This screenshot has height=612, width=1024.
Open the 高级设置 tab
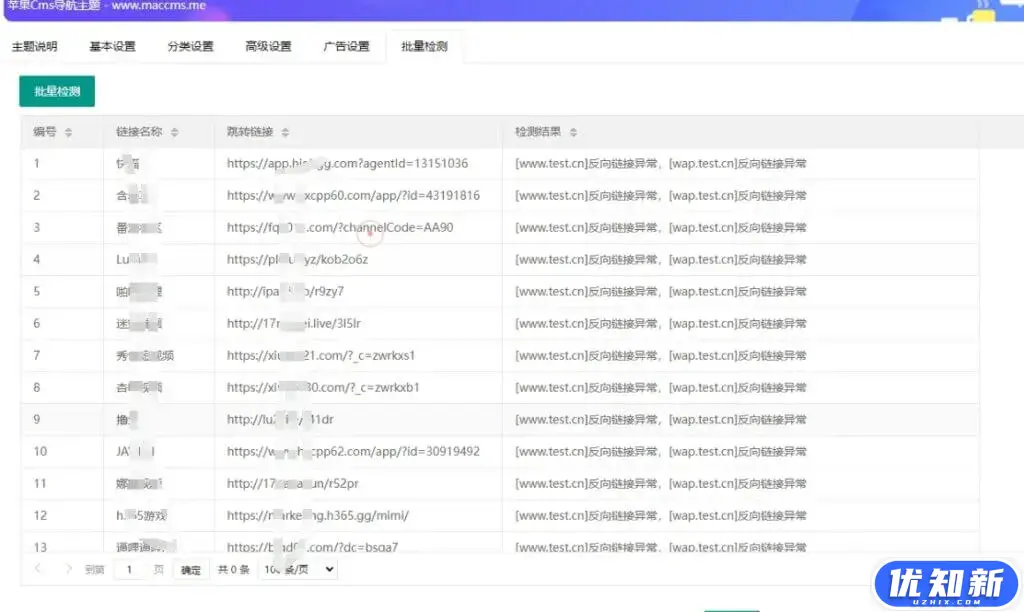tap(266, 46)
